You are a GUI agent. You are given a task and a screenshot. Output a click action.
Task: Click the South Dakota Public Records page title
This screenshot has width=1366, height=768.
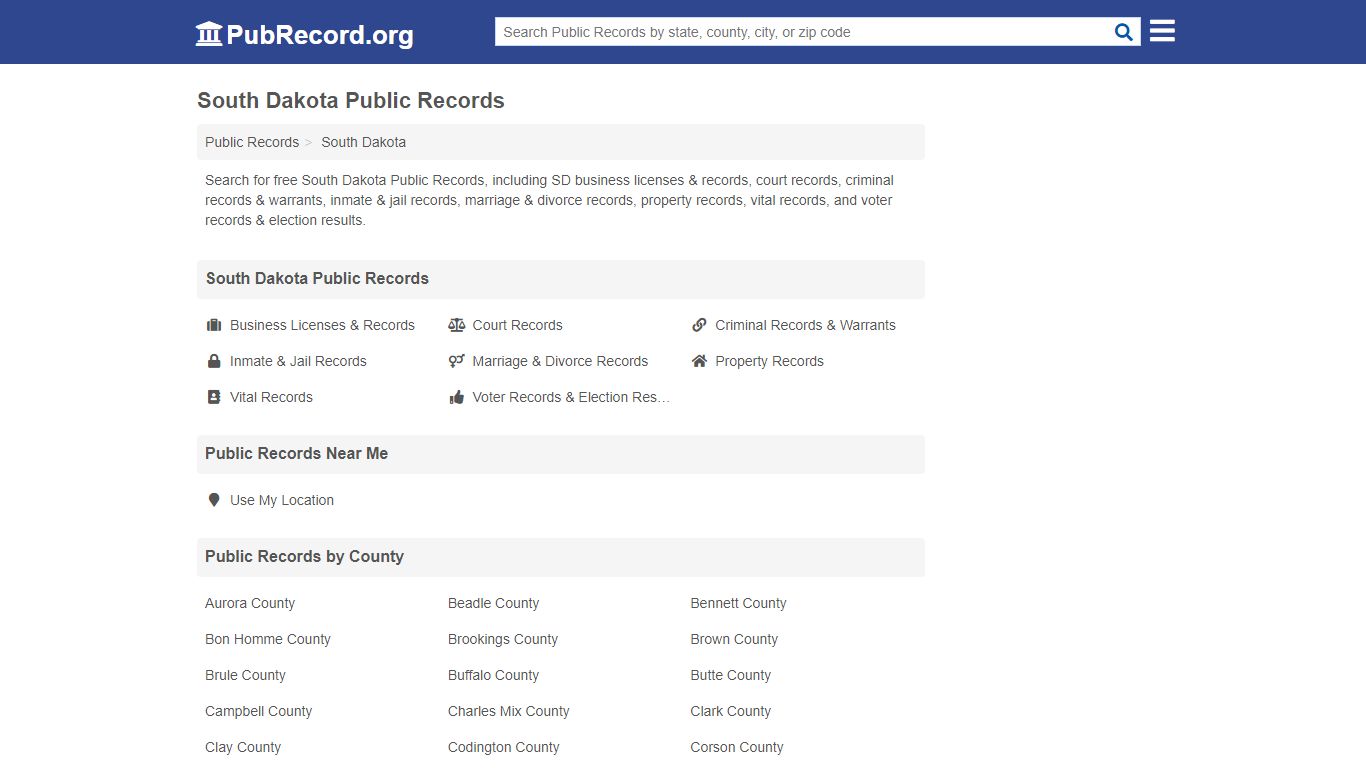pyautogui.click(x=351, y=100)
